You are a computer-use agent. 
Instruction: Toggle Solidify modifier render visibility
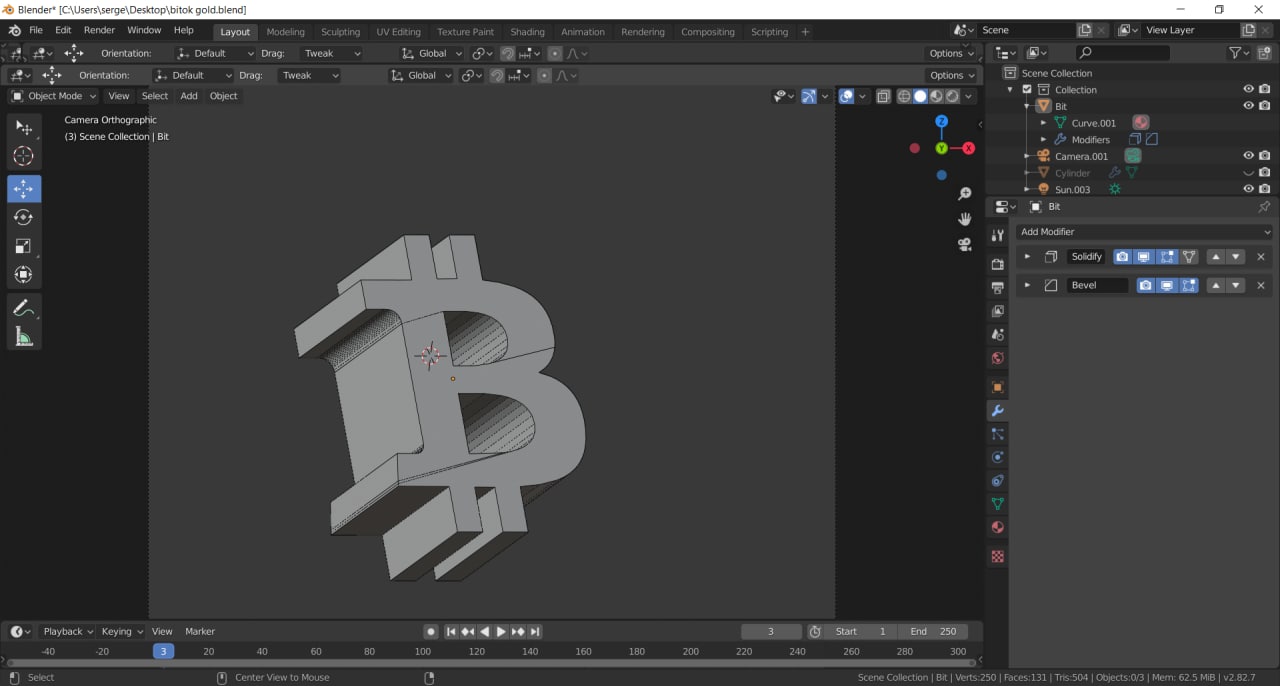click(1122, 257)
